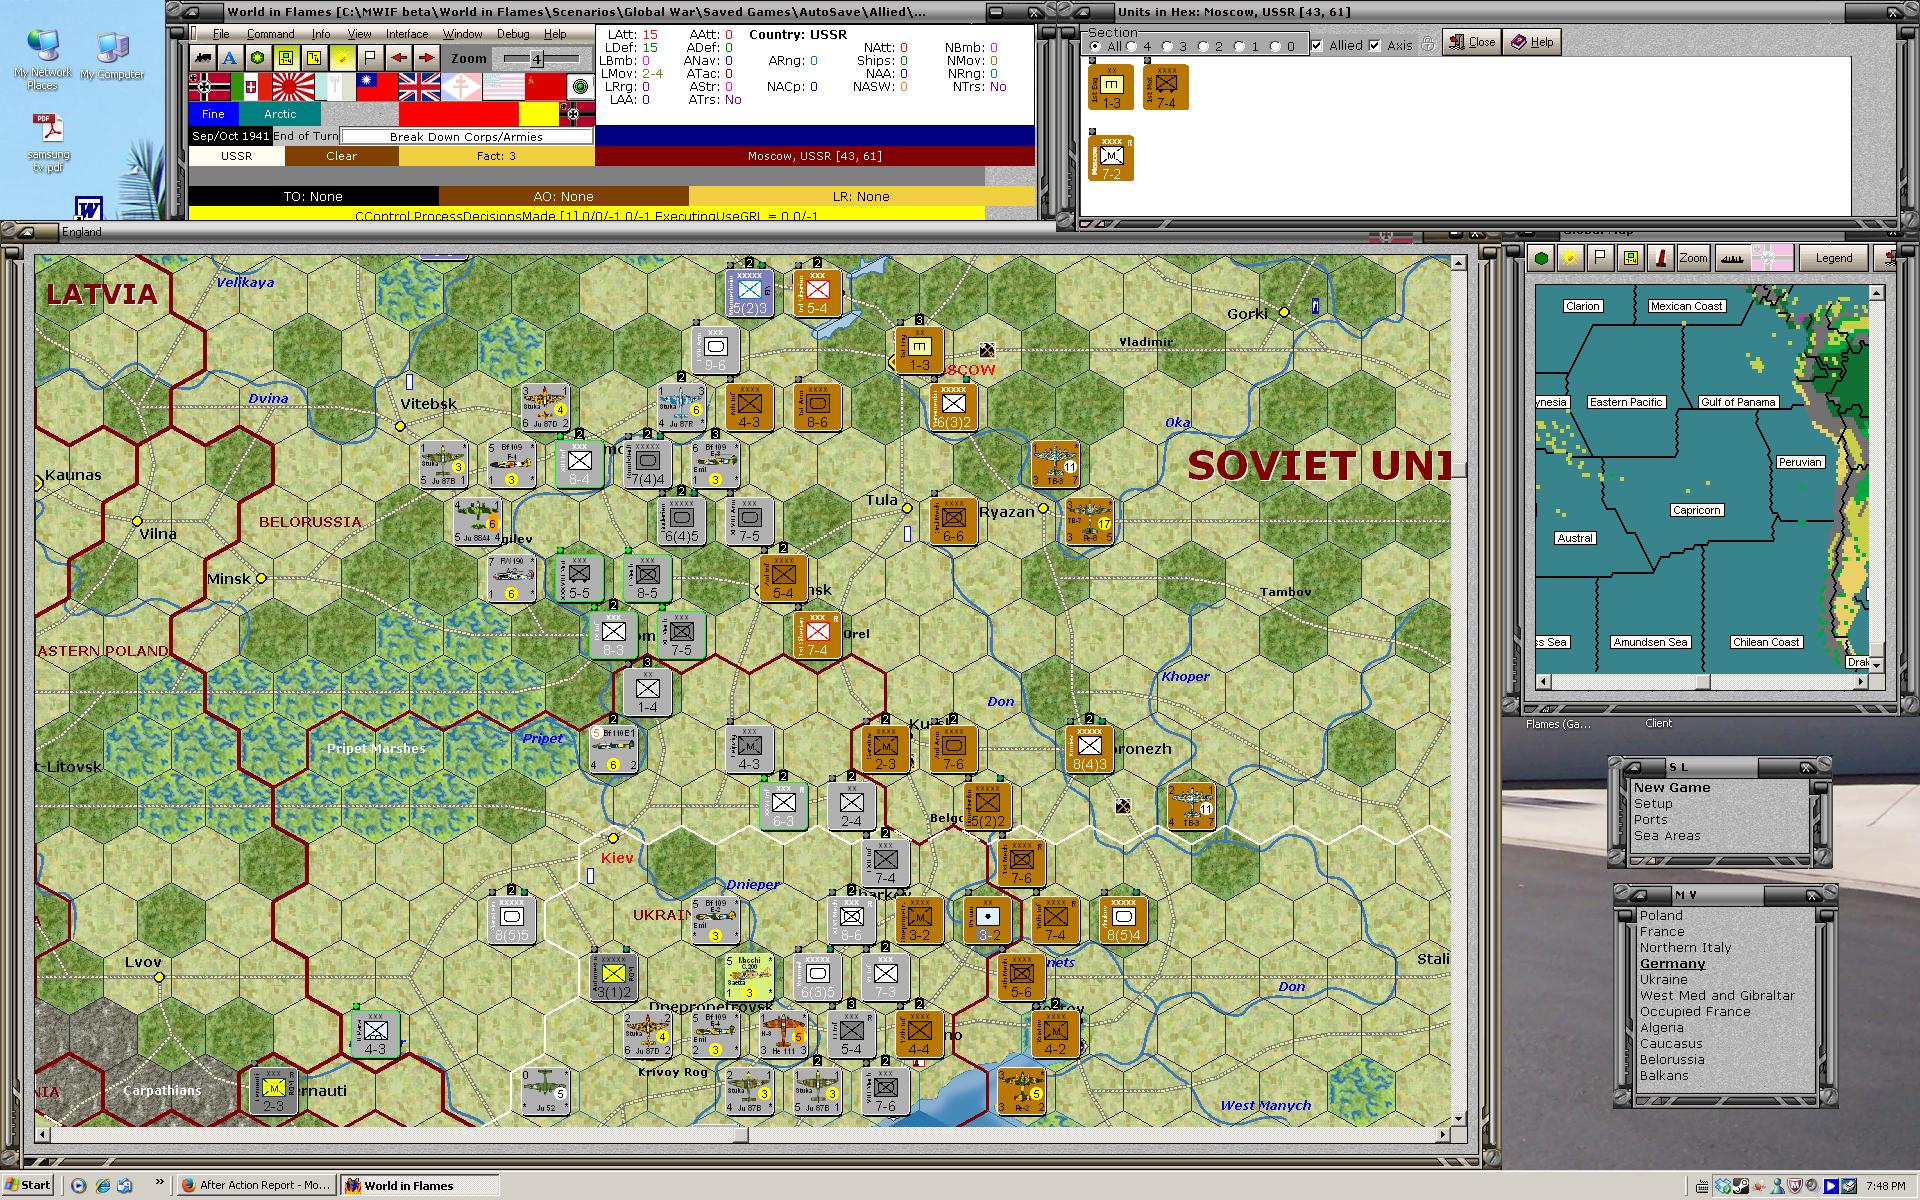Viewport: 1920px width, 1200px height.
Task: Click the tank unit toolbar icon
Action: point(203,58)
